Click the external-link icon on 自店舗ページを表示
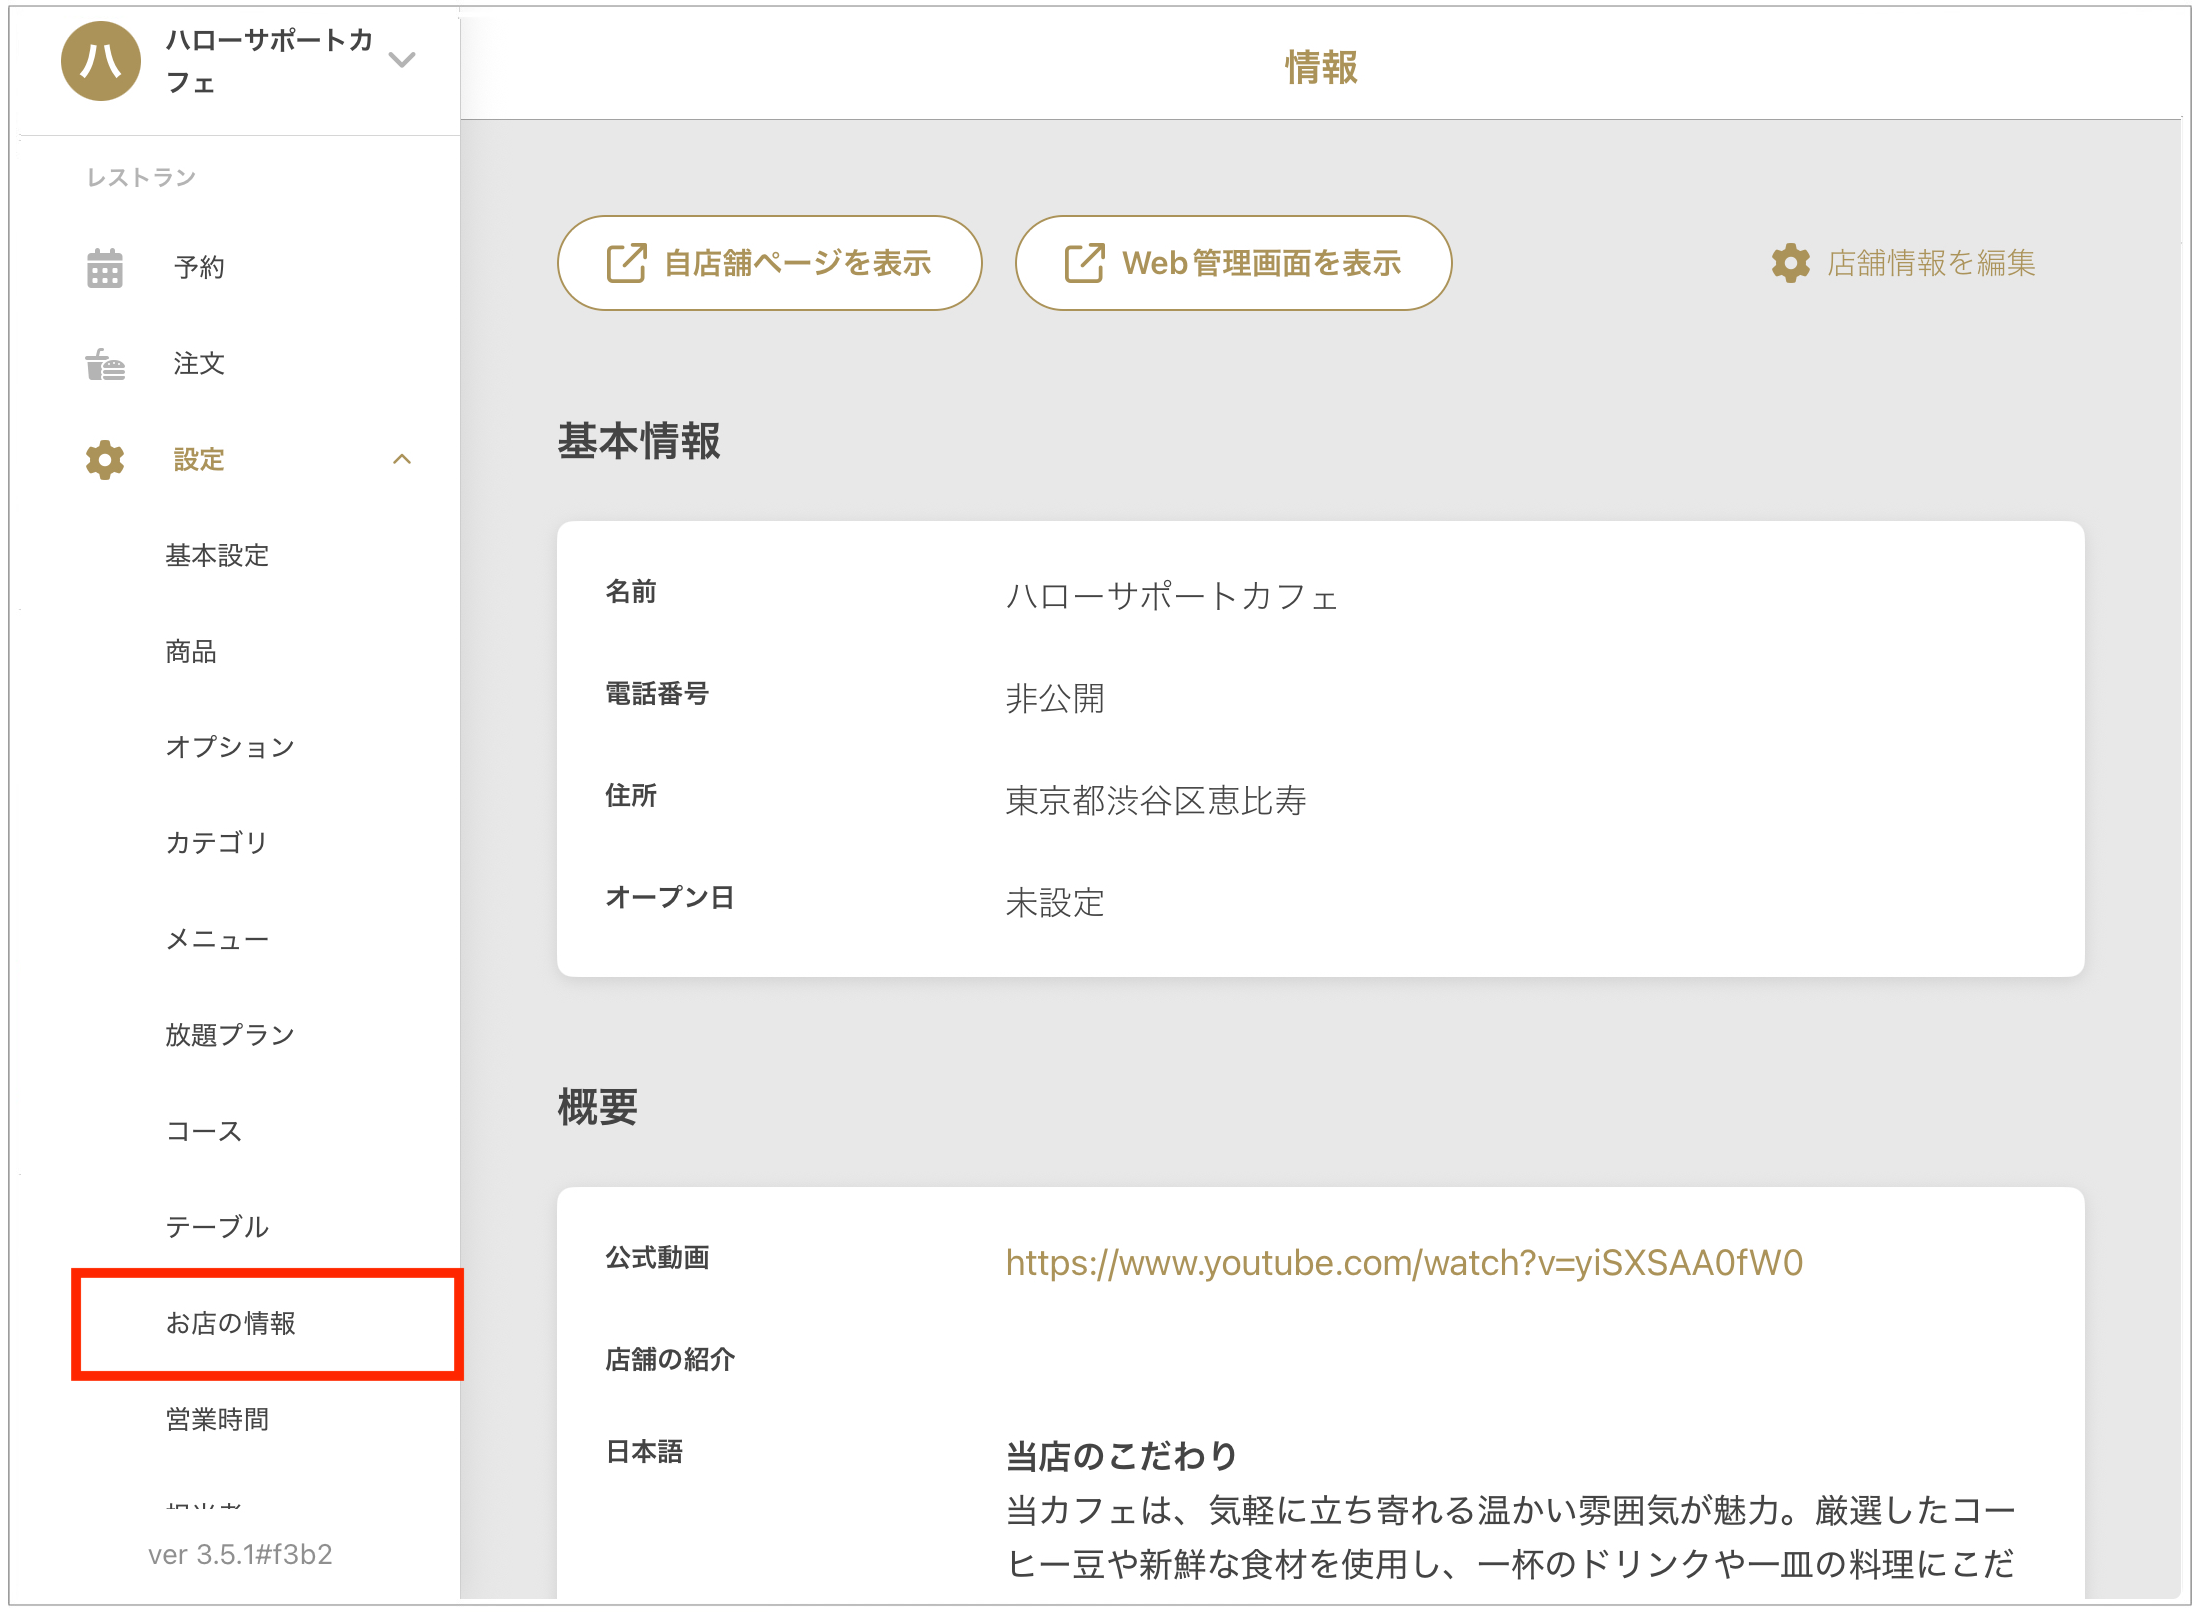Image resolution: width=2198 pixels, height=1612 pixels. pos(627,264)
